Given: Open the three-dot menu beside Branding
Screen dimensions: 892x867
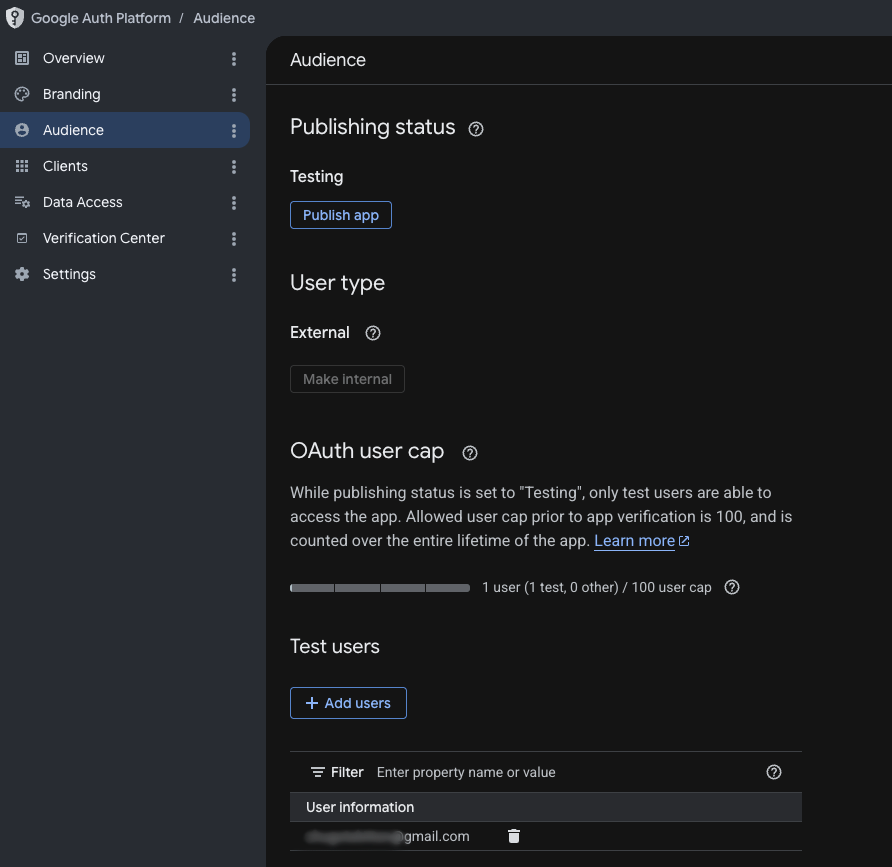Looking at the screenshot, I should [x=234, y=95].
